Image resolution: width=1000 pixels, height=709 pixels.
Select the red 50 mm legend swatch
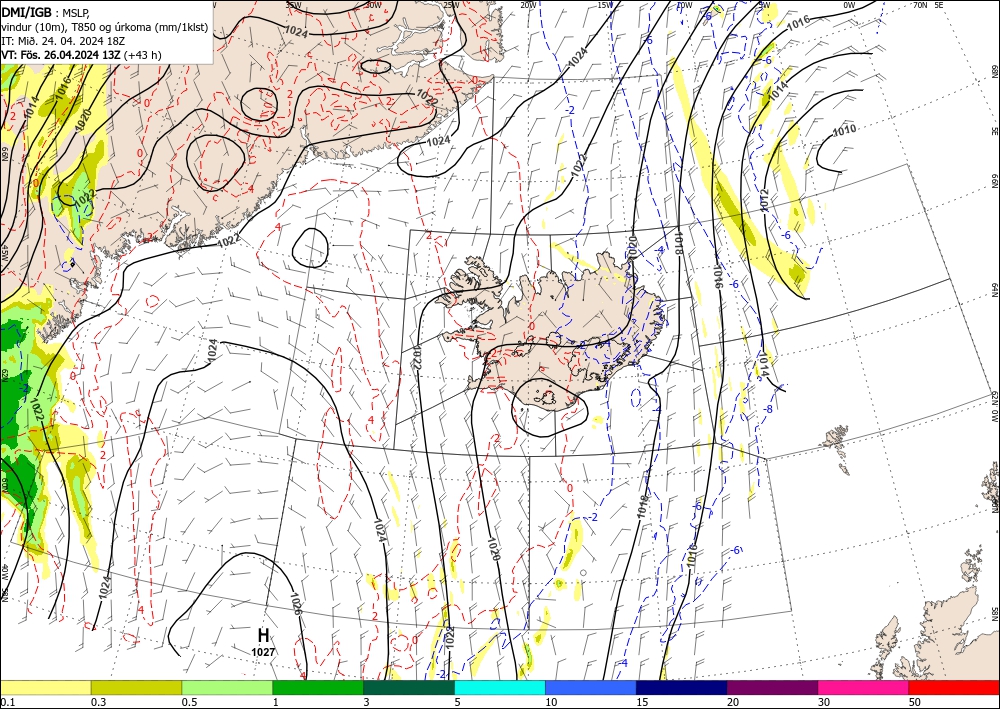[x=954, y=687]
